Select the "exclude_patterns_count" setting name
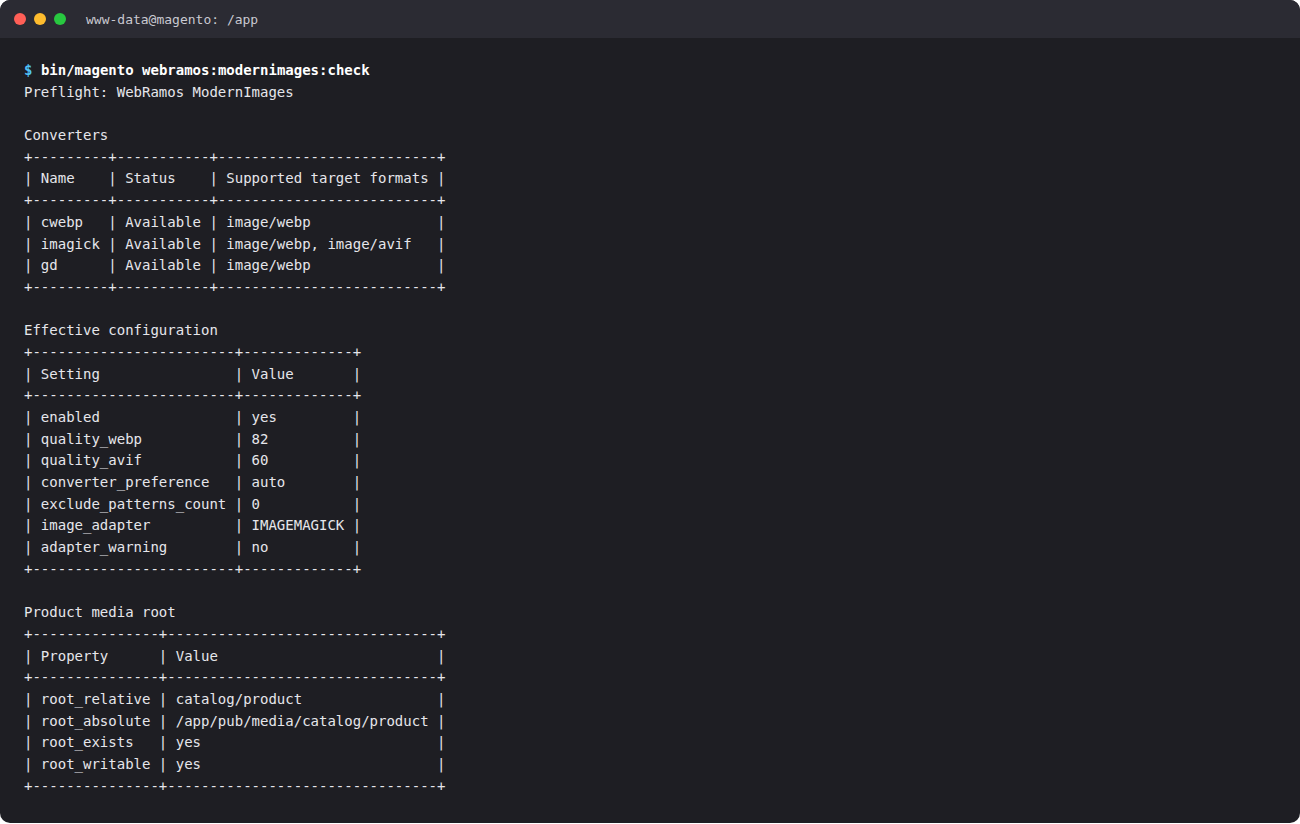 point(134,504)
